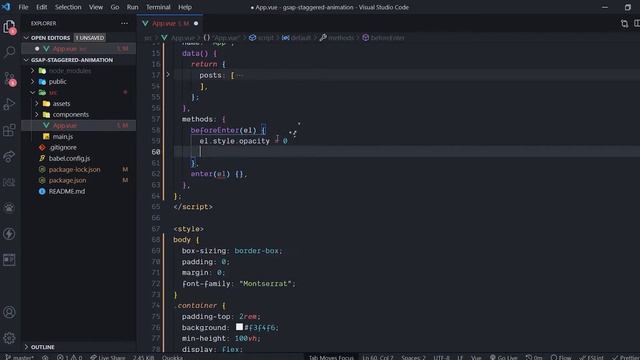Click Go Live in status bar
The image size is (640, 360).
pyautogui.click(x=503, y=357)
